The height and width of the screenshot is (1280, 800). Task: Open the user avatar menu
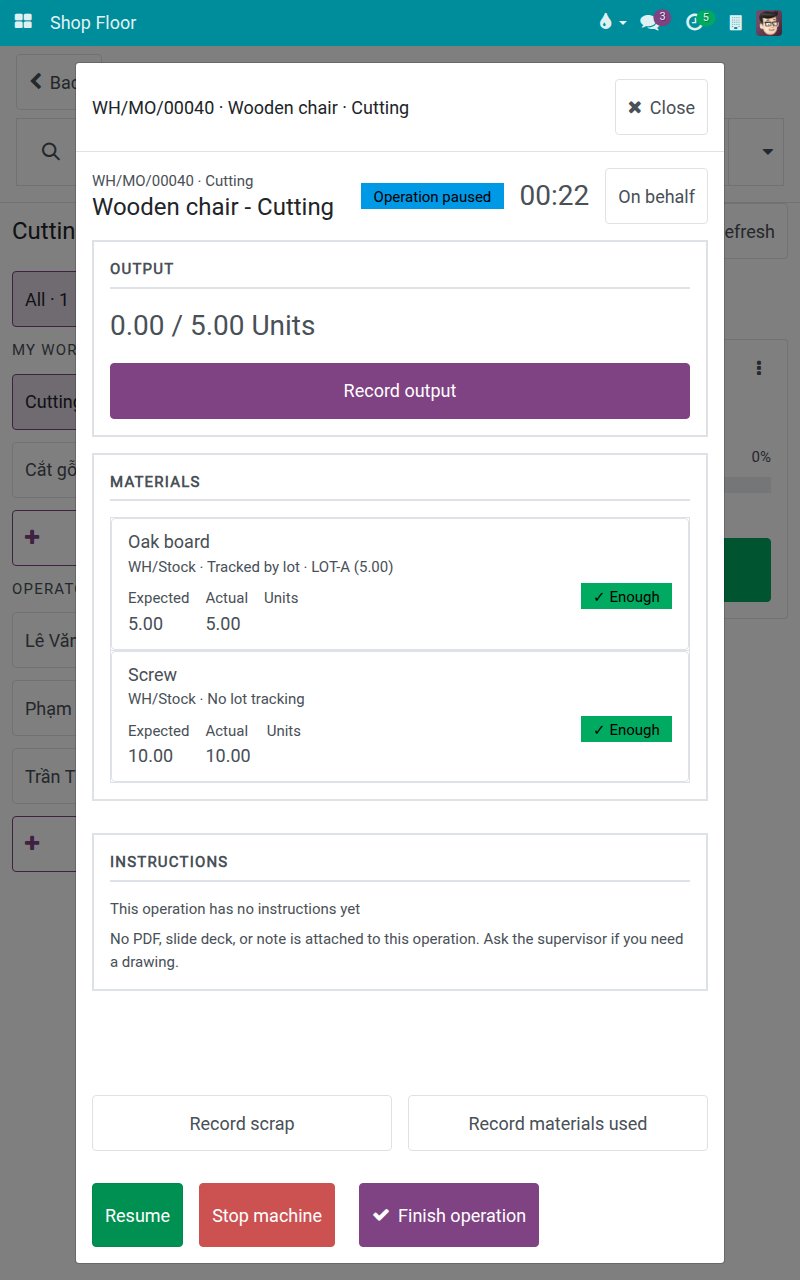[x=769, y=22]
